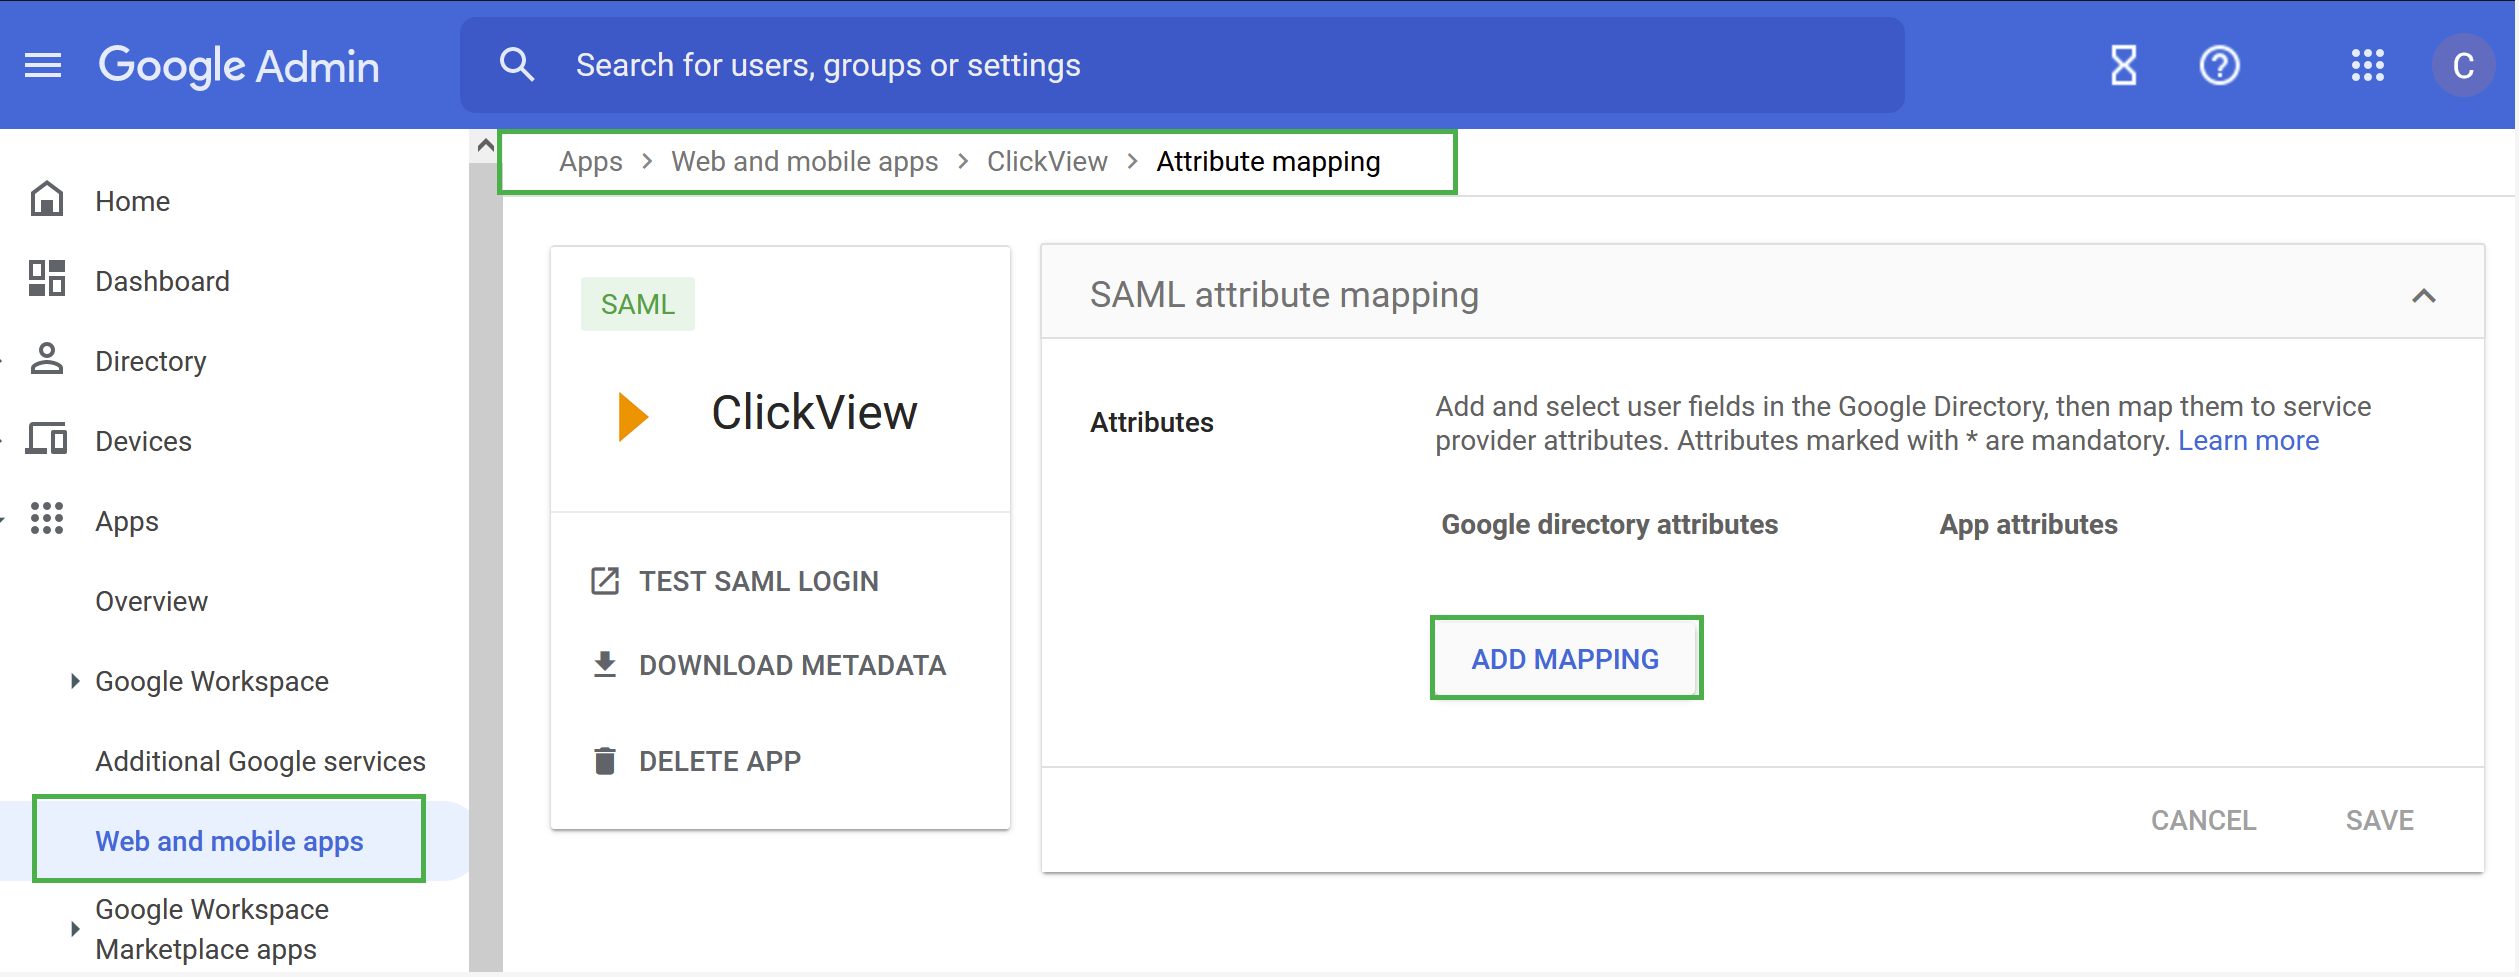Open Devices in the sidebar
Viewport: 2520px width, 980px height.
(x=144, y=441)
